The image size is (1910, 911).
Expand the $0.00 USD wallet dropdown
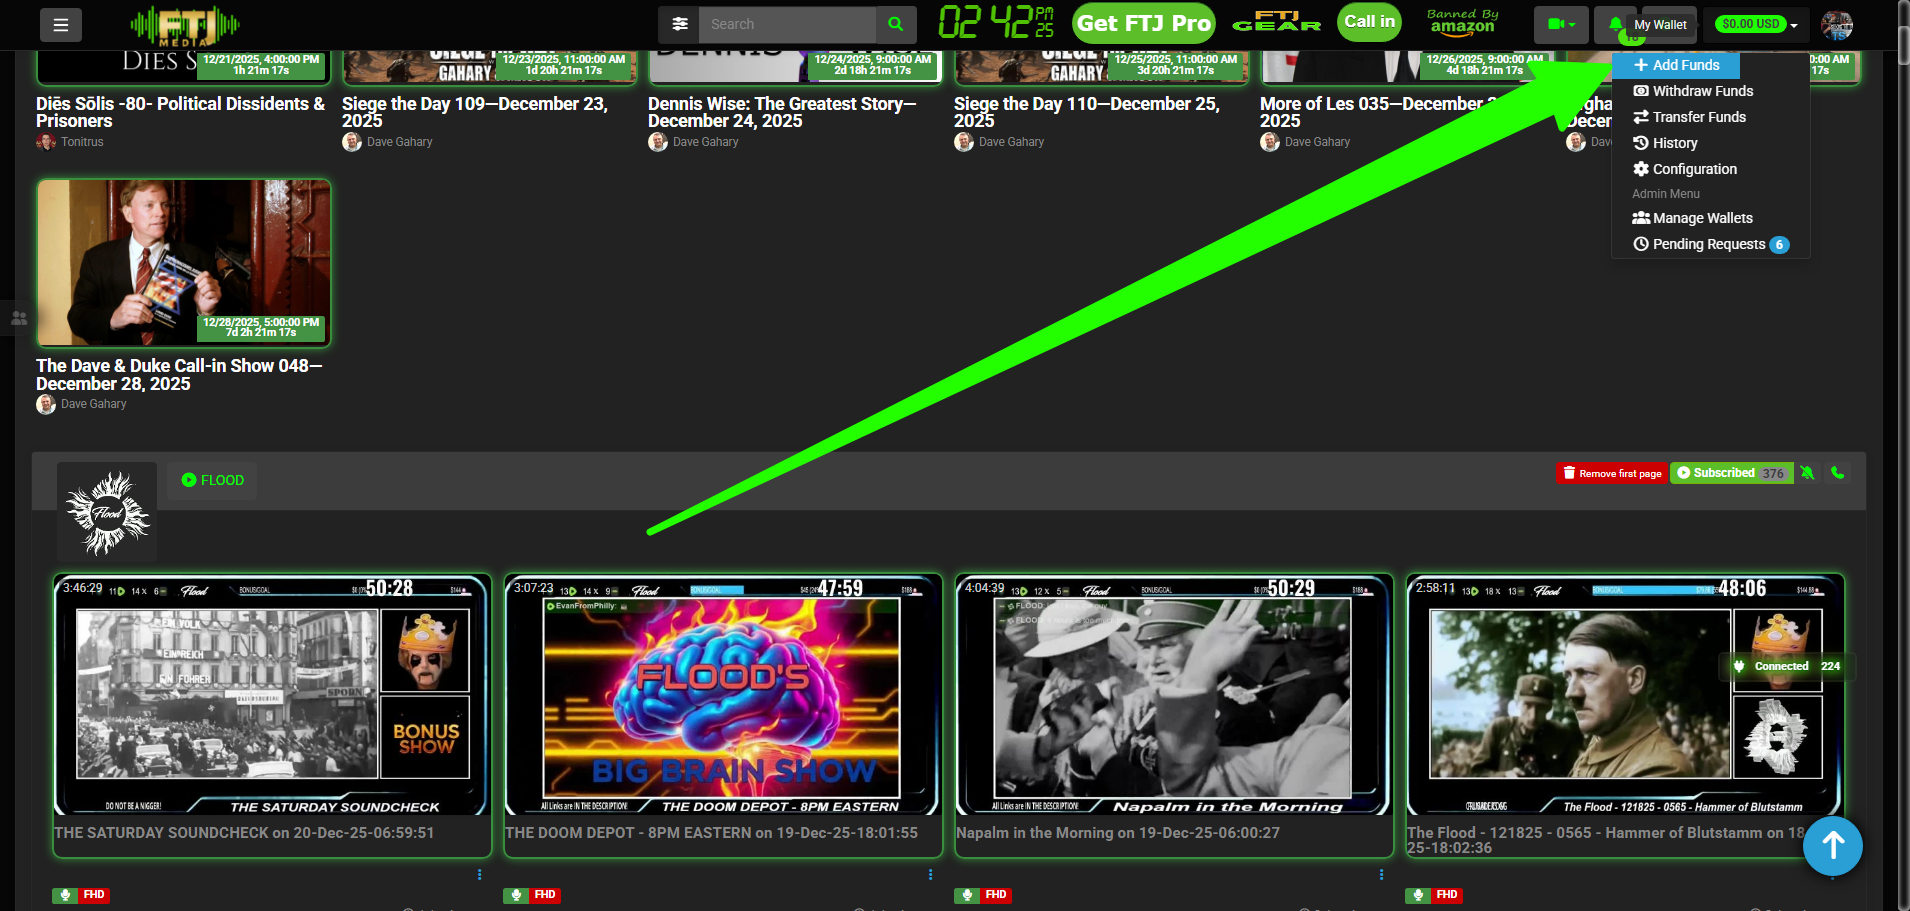tap(1758, 24)
